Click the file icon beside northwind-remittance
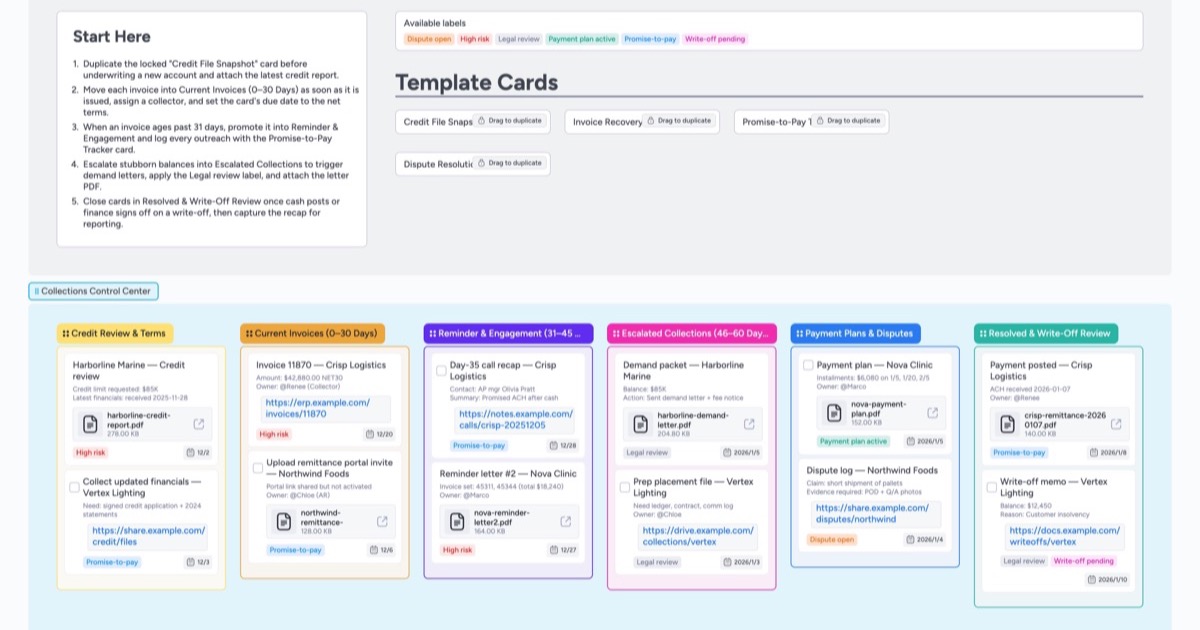The width and height of the screenshot is (1200, 630). (x=283, y=521)
